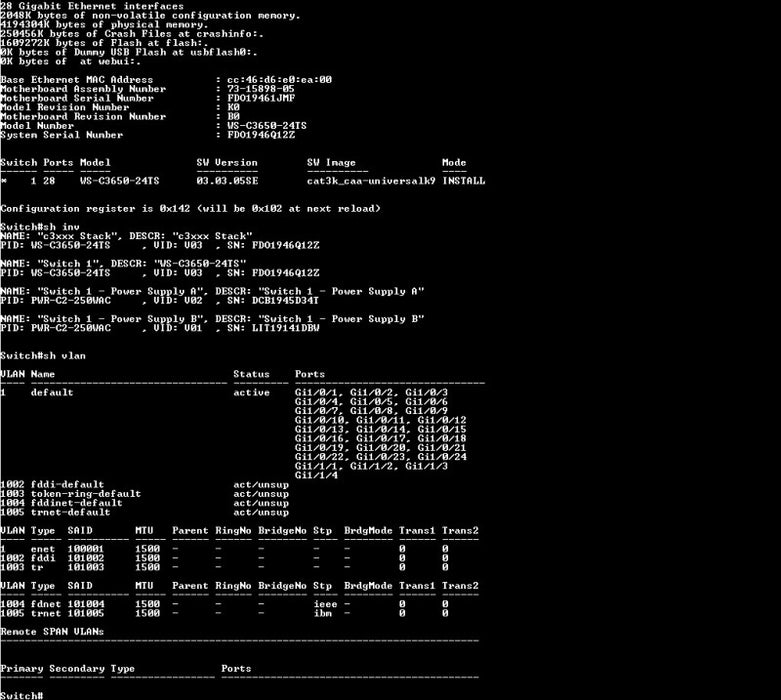Click the INSTALL mode value
781x700 pixels.
[x=463, y=181]
